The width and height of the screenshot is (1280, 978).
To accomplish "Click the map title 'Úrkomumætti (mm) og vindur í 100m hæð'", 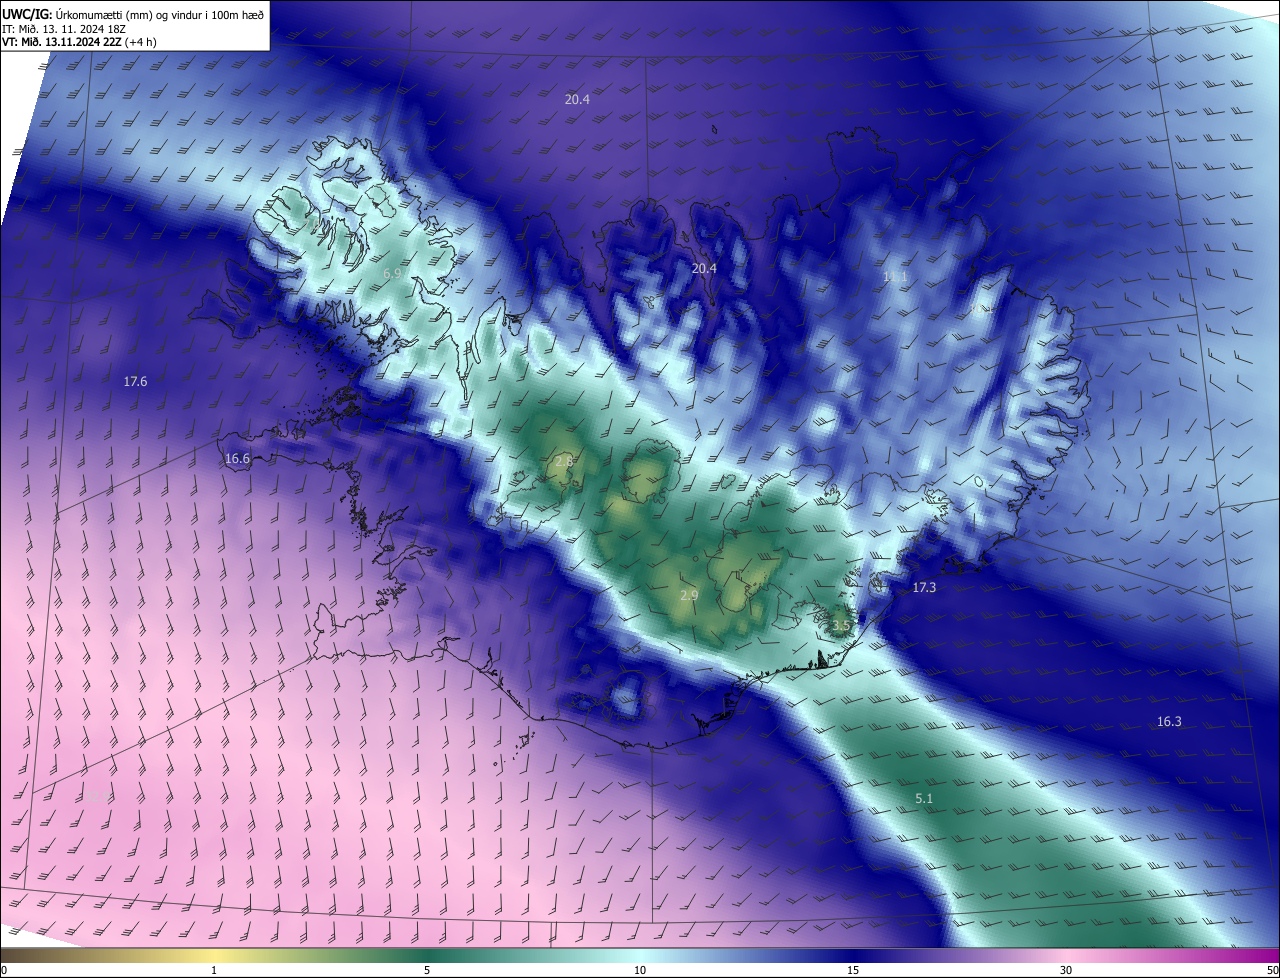I will 159,13.
